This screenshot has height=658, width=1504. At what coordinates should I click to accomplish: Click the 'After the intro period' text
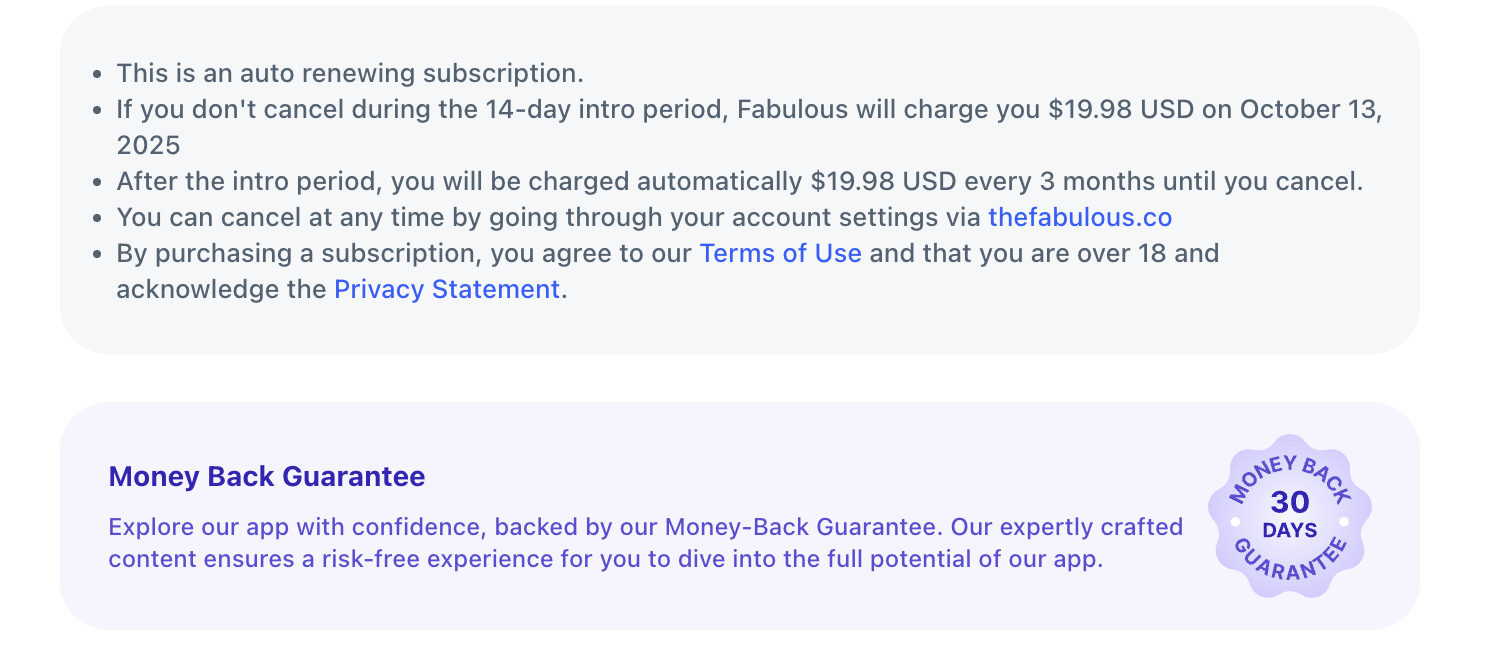tap(248, 182)
